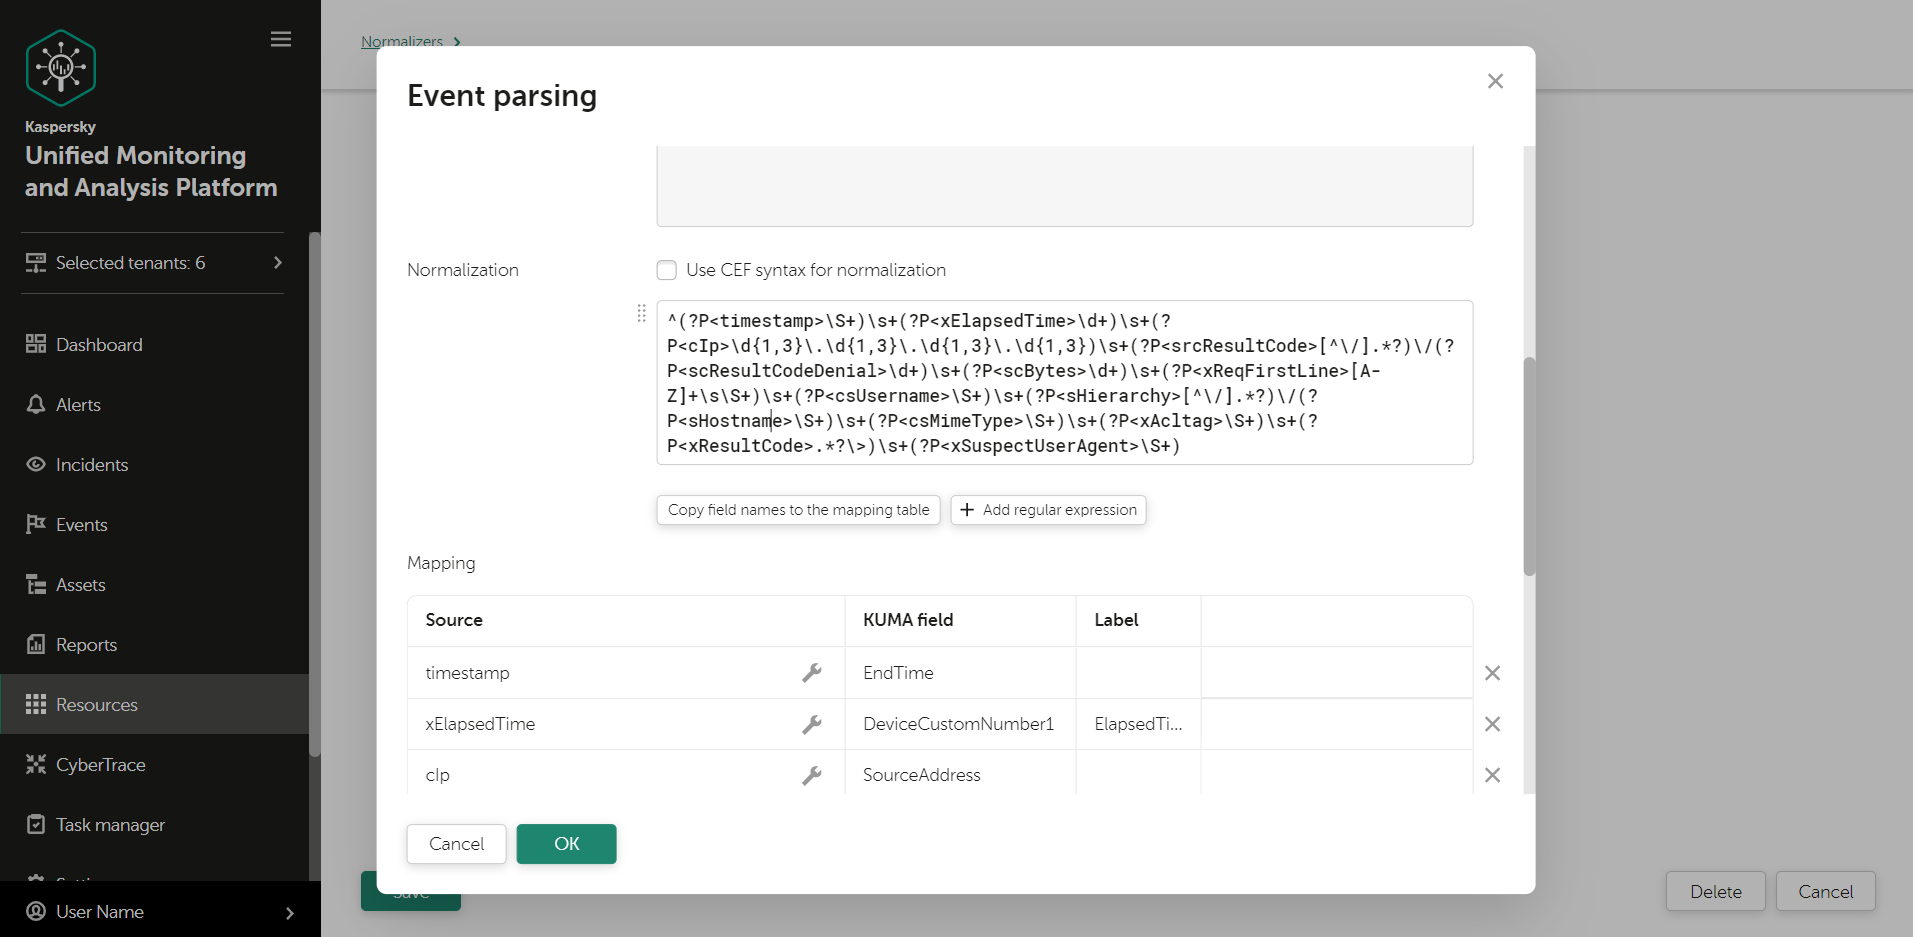This screenshot has width=1913, height=937.
Task: Click the wrench icon for timestamp row
Action: pos(812,673)
